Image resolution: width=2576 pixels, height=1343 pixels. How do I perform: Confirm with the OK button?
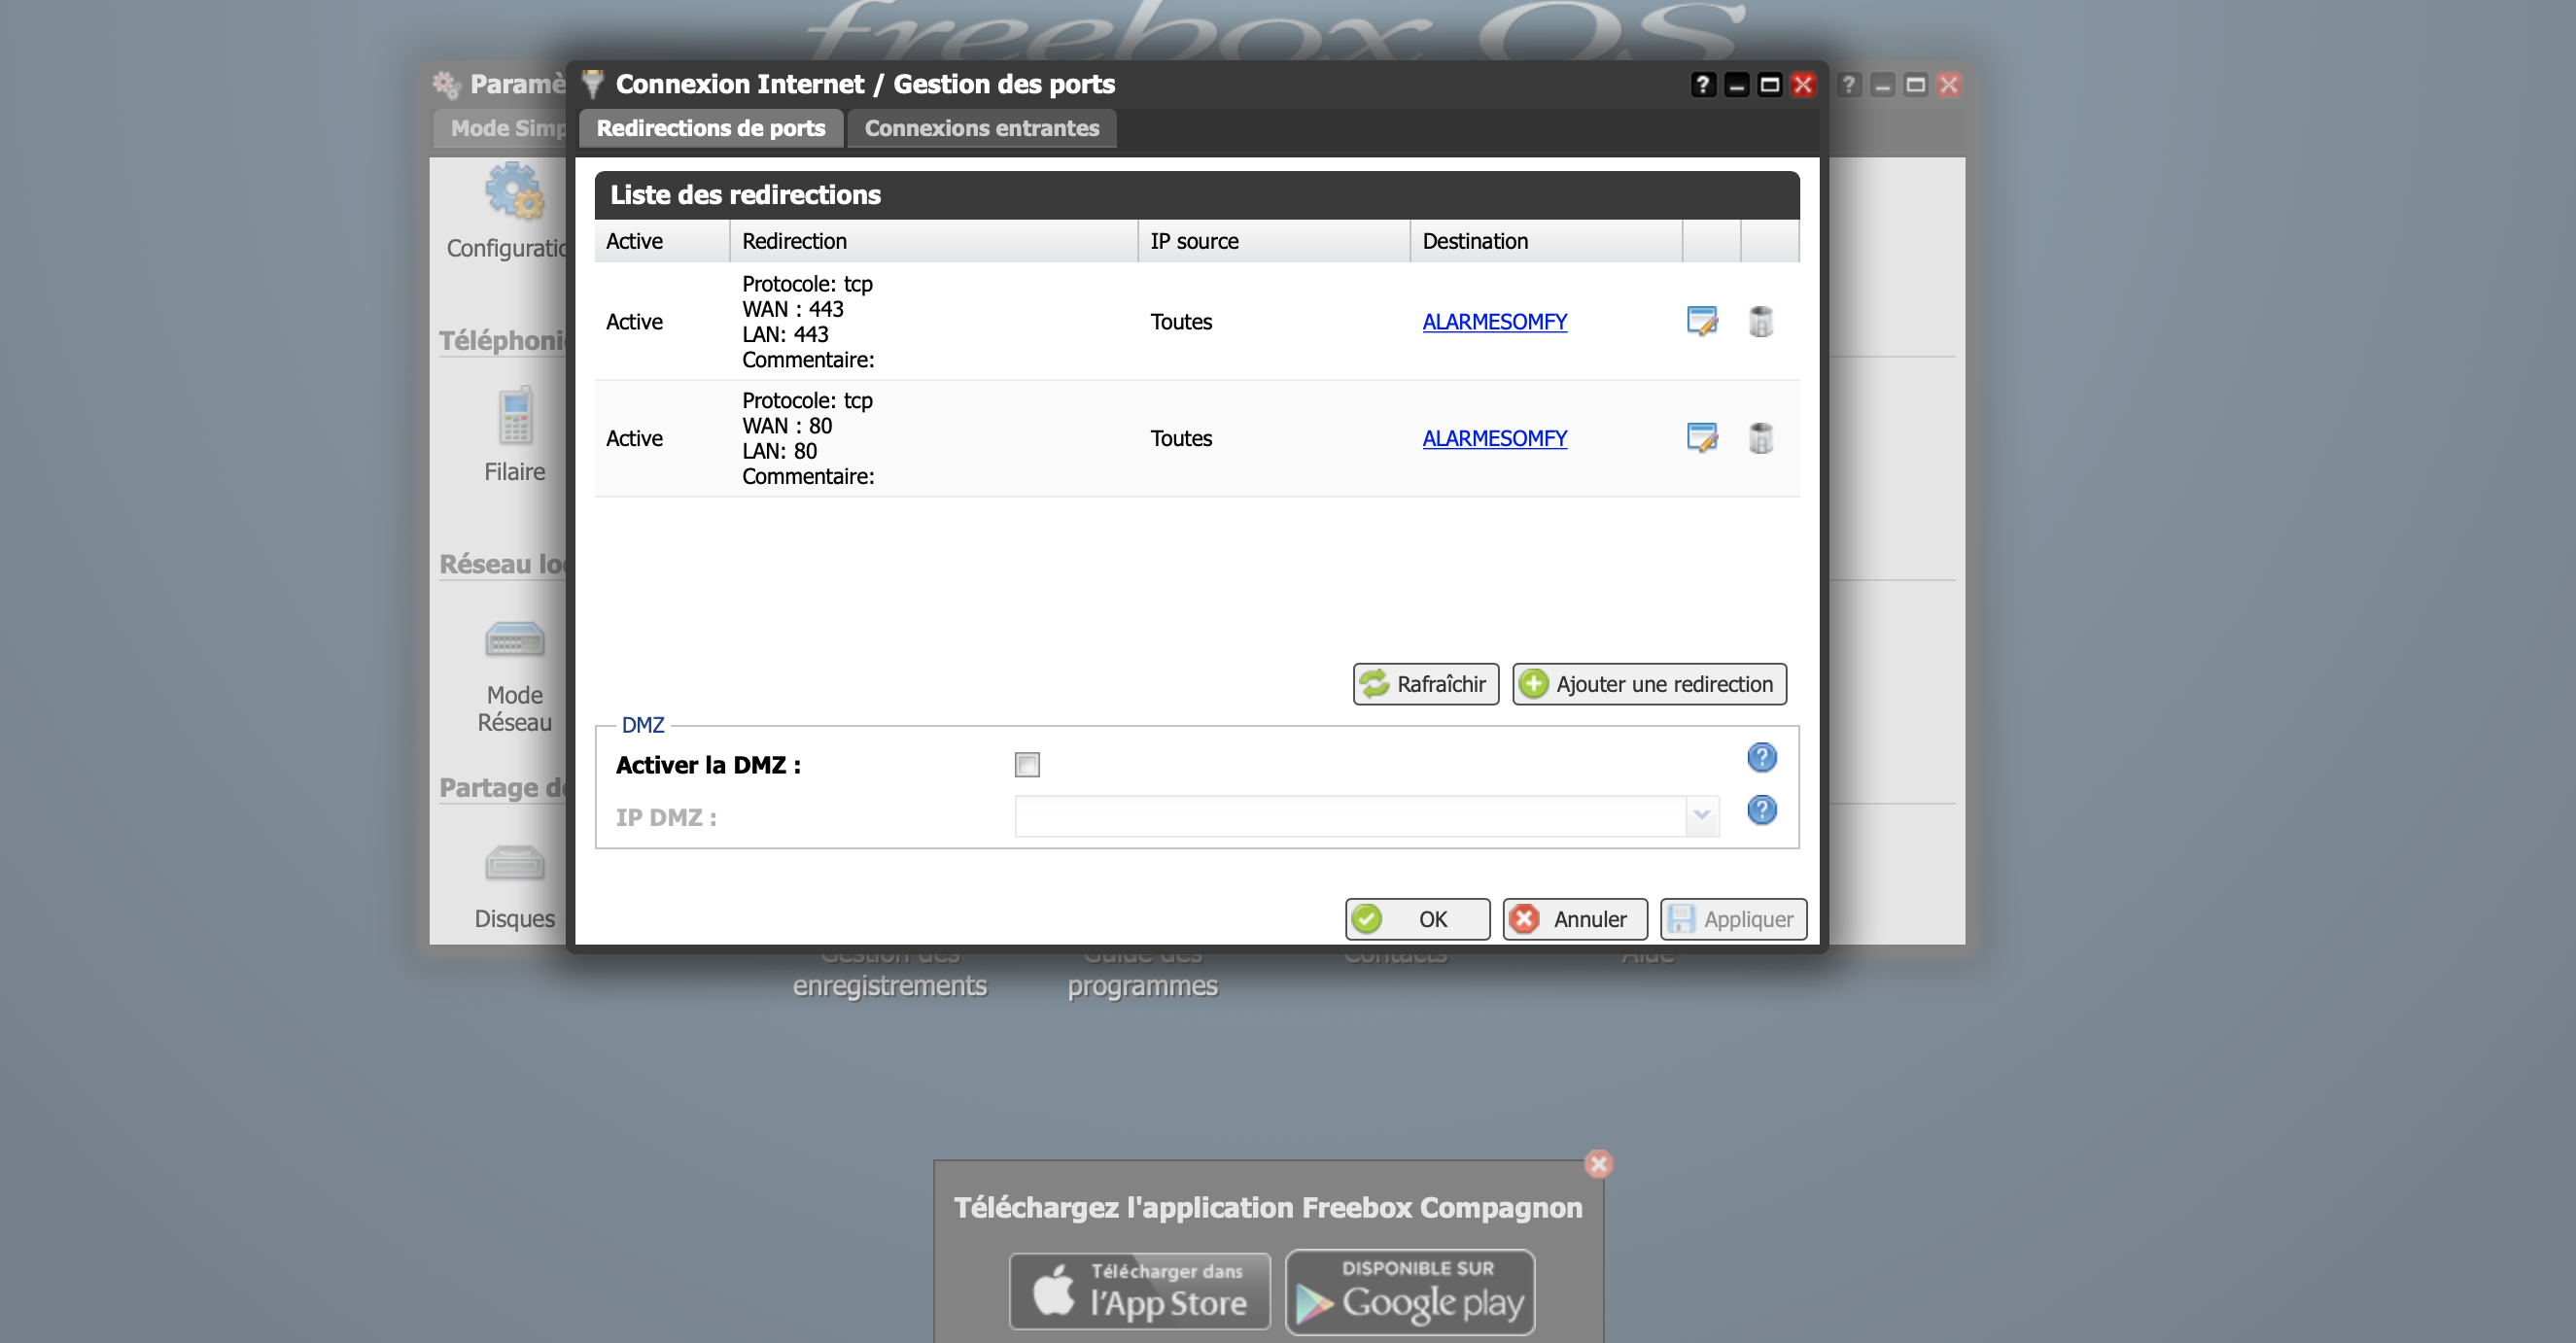(x=1416, y=919)
